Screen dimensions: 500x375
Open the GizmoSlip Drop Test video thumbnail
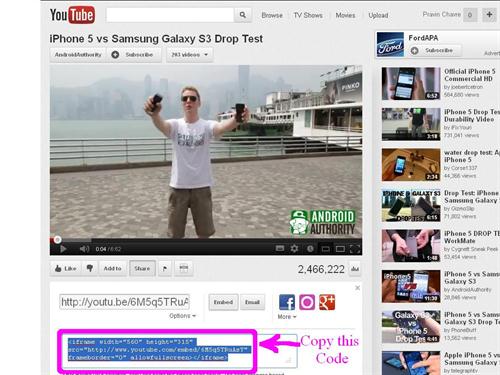tap(411, 205)
